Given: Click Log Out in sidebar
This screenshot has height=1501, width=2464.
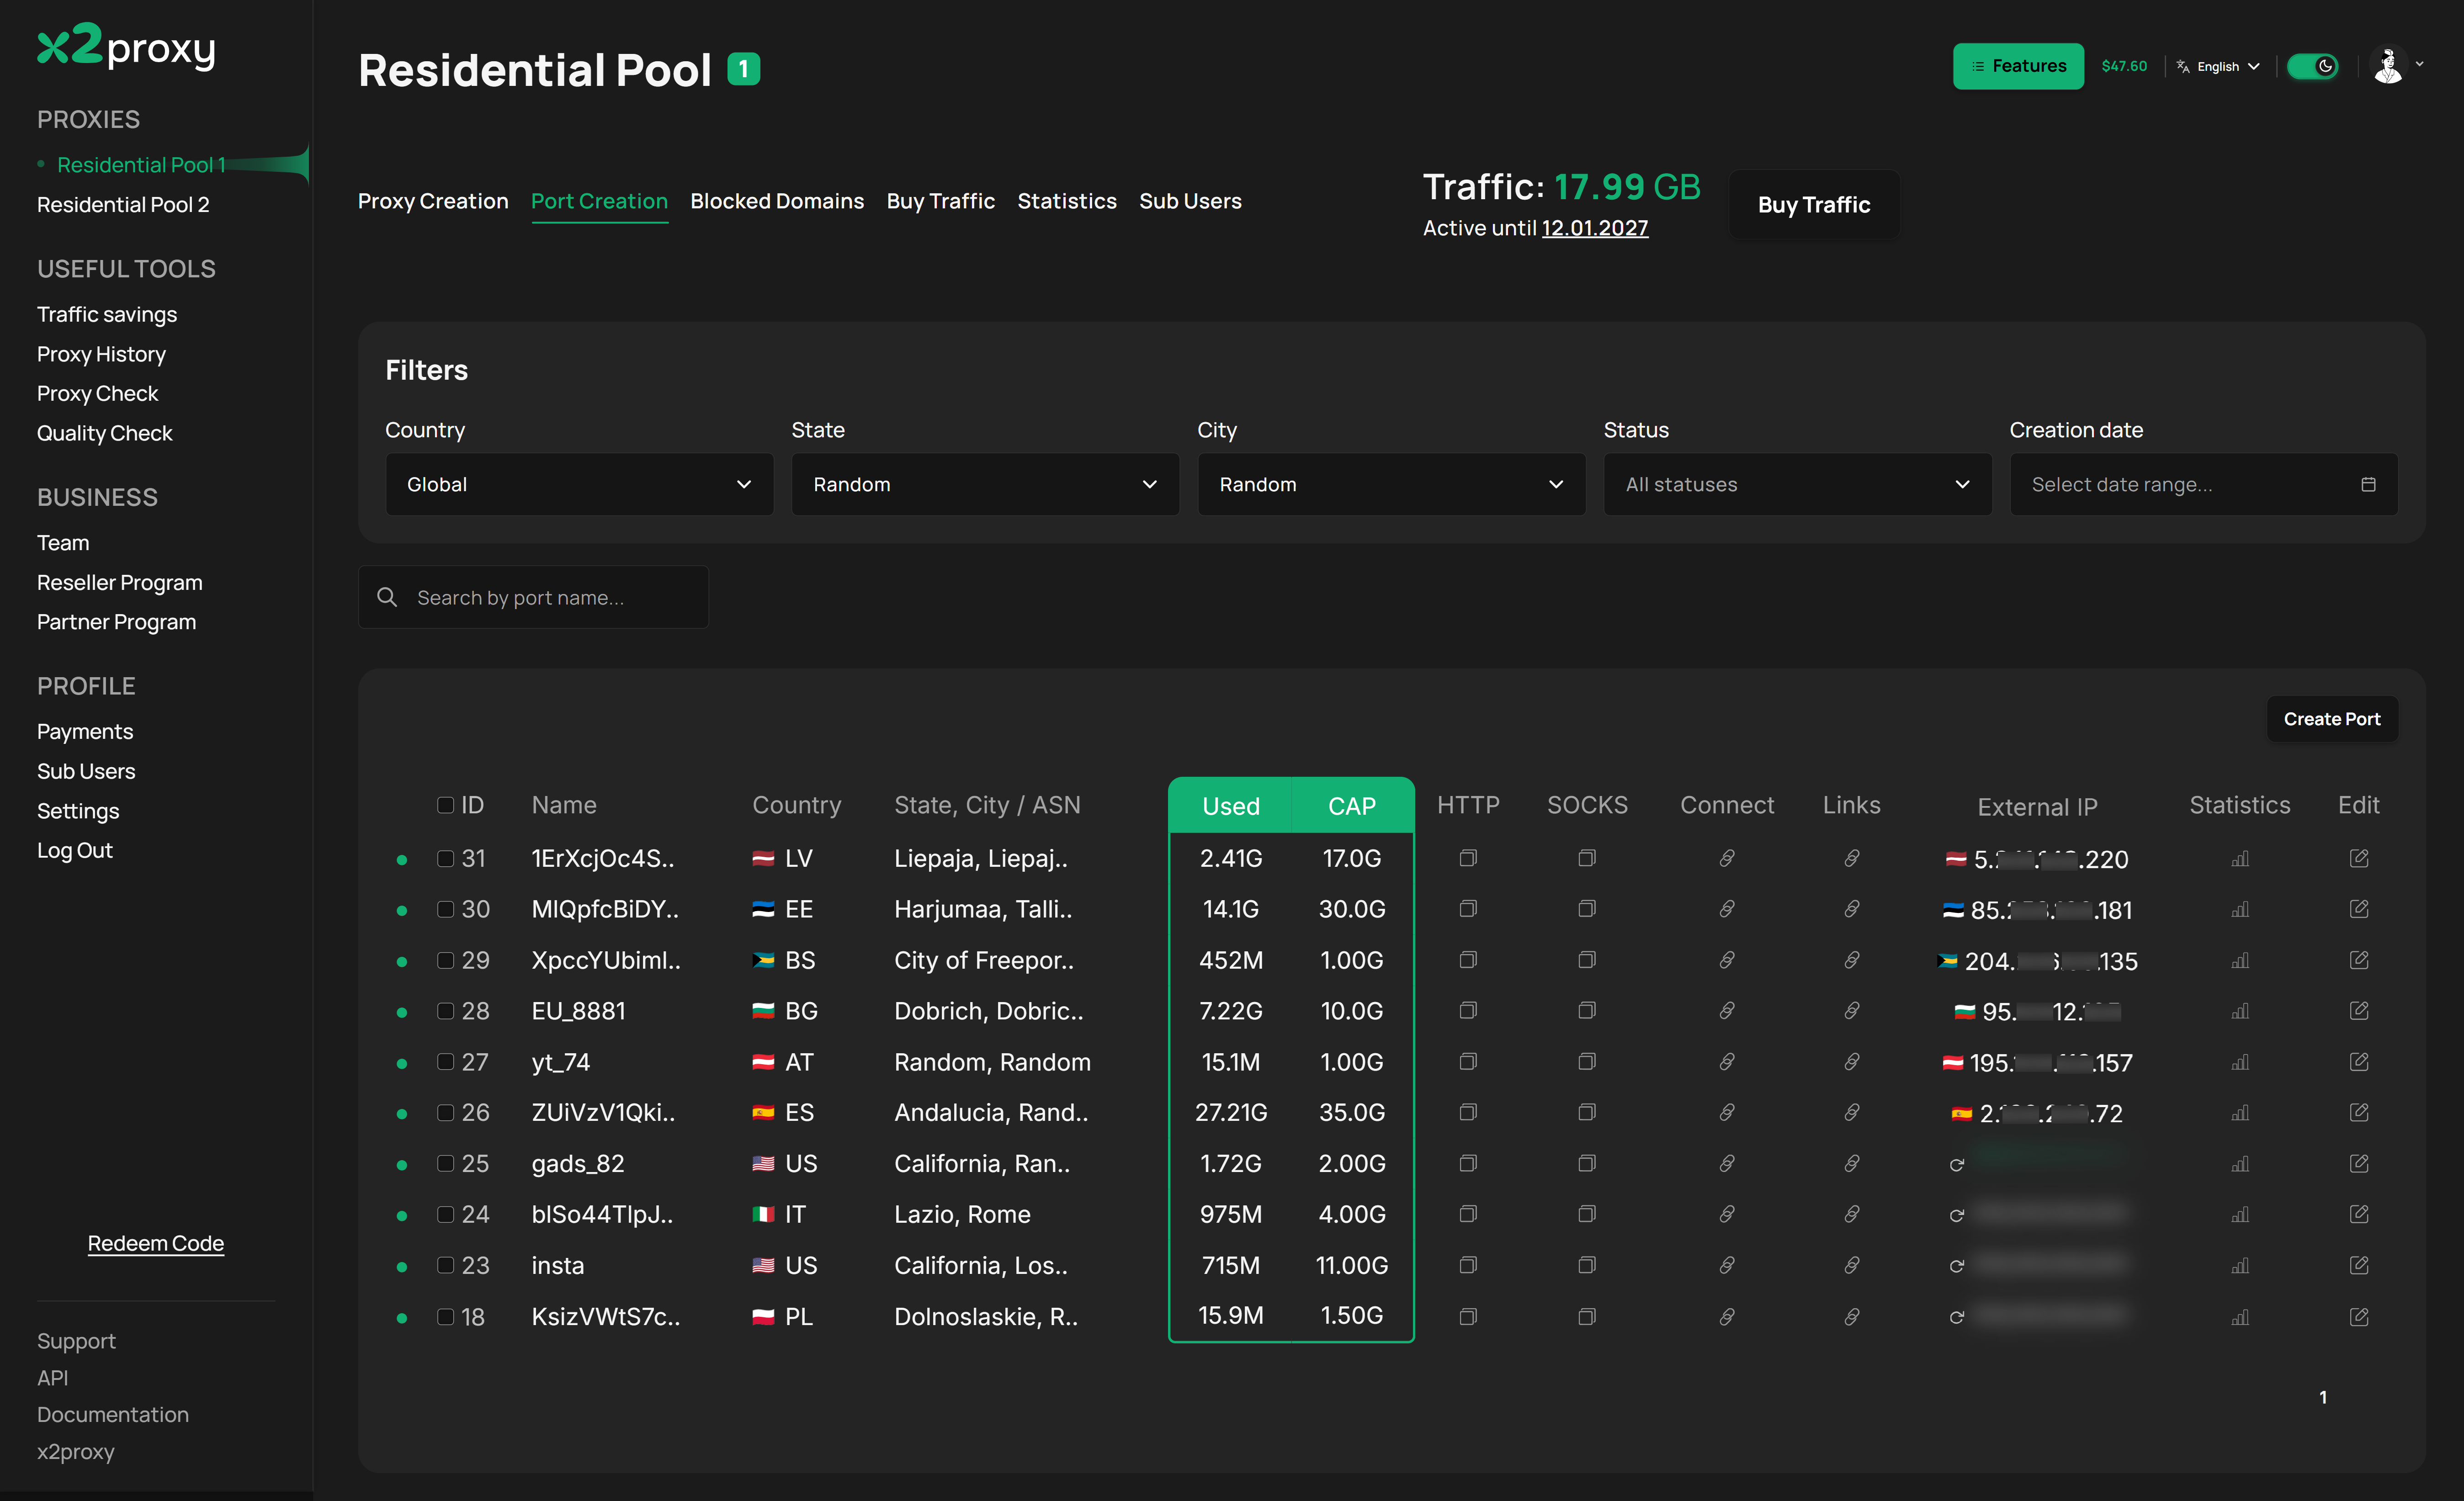Looking at the screenshot, I should click(x=75, y=850).
